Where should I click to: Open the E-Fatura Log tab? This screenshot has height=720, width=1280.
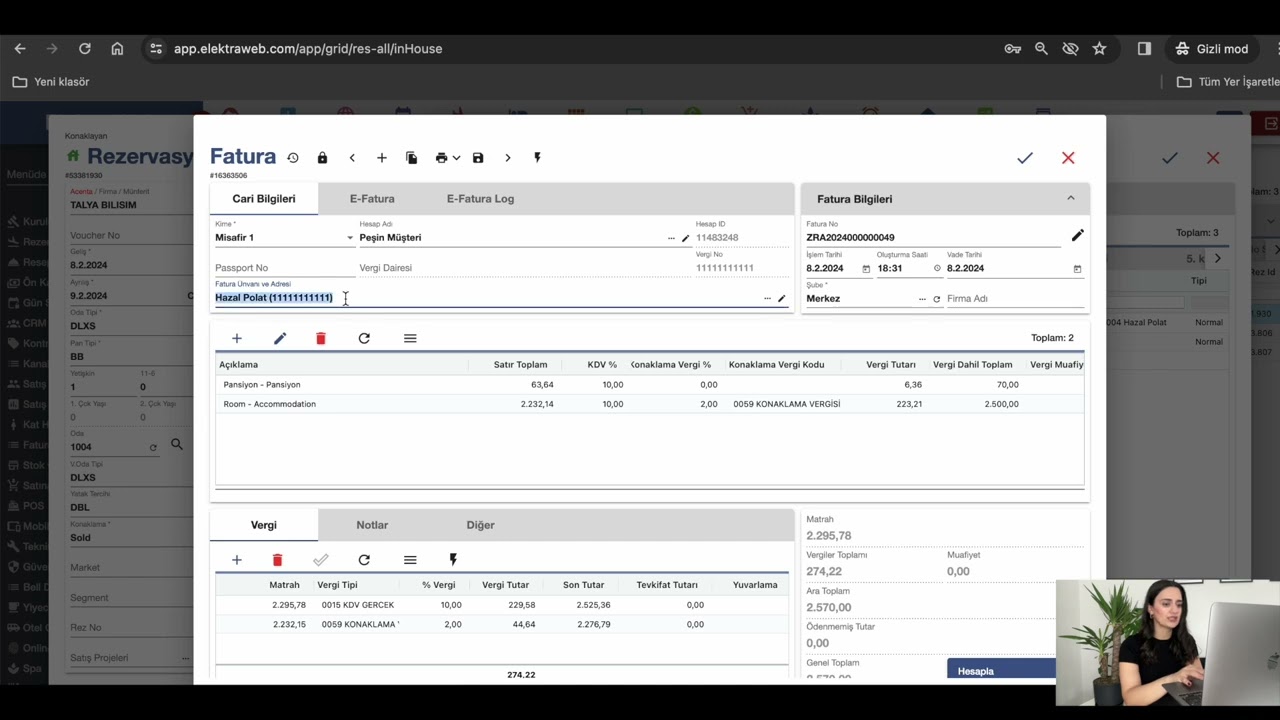480,198
